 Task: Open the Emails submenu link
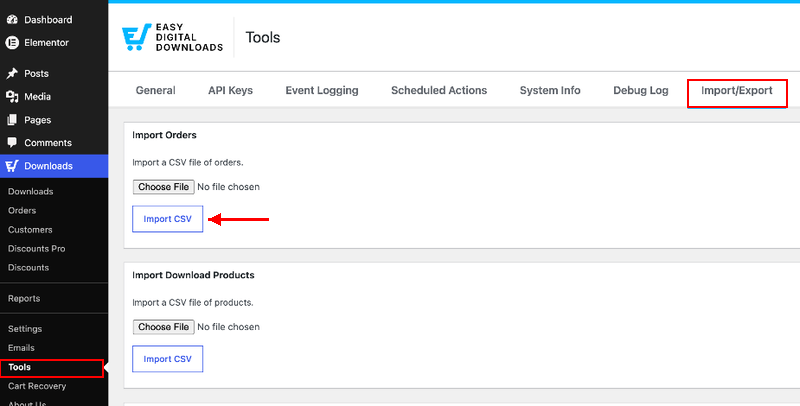tap(21, 348)
